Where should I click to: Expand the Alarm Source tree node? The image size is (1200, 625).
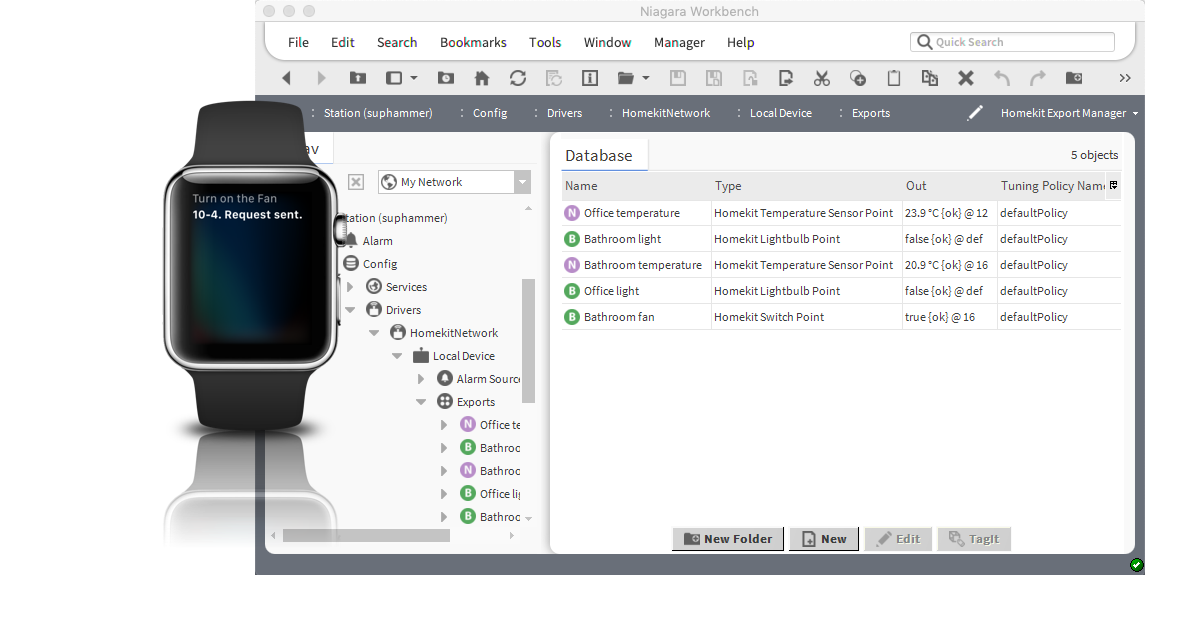pos(421,379)
